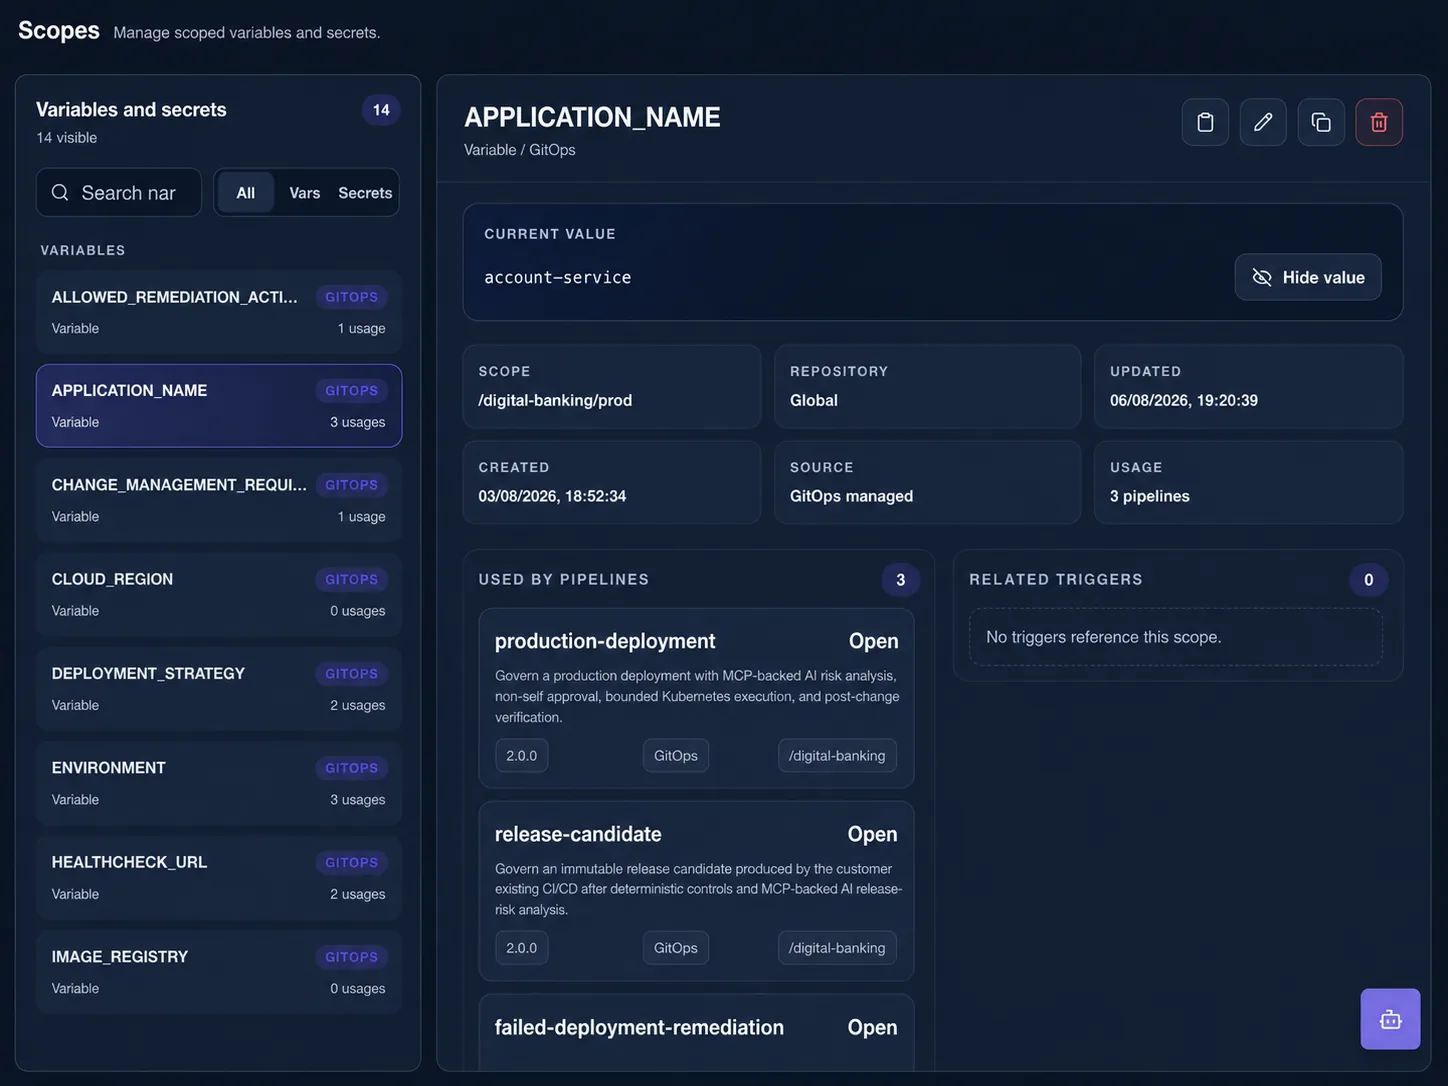Viewport: 1448px width, 1086px height.
Task: Click the GitOps managed source value
Action: coord(851,496)
